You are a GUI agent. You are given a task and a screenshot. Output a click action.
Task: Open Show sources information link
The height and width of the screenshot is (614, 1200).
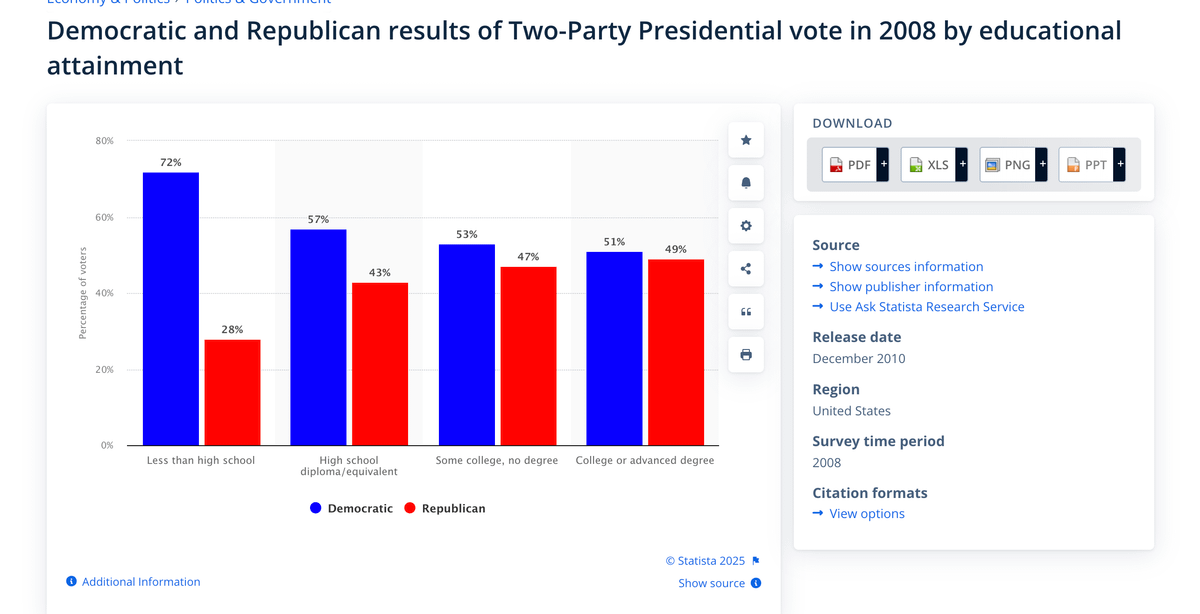point(906,267)
